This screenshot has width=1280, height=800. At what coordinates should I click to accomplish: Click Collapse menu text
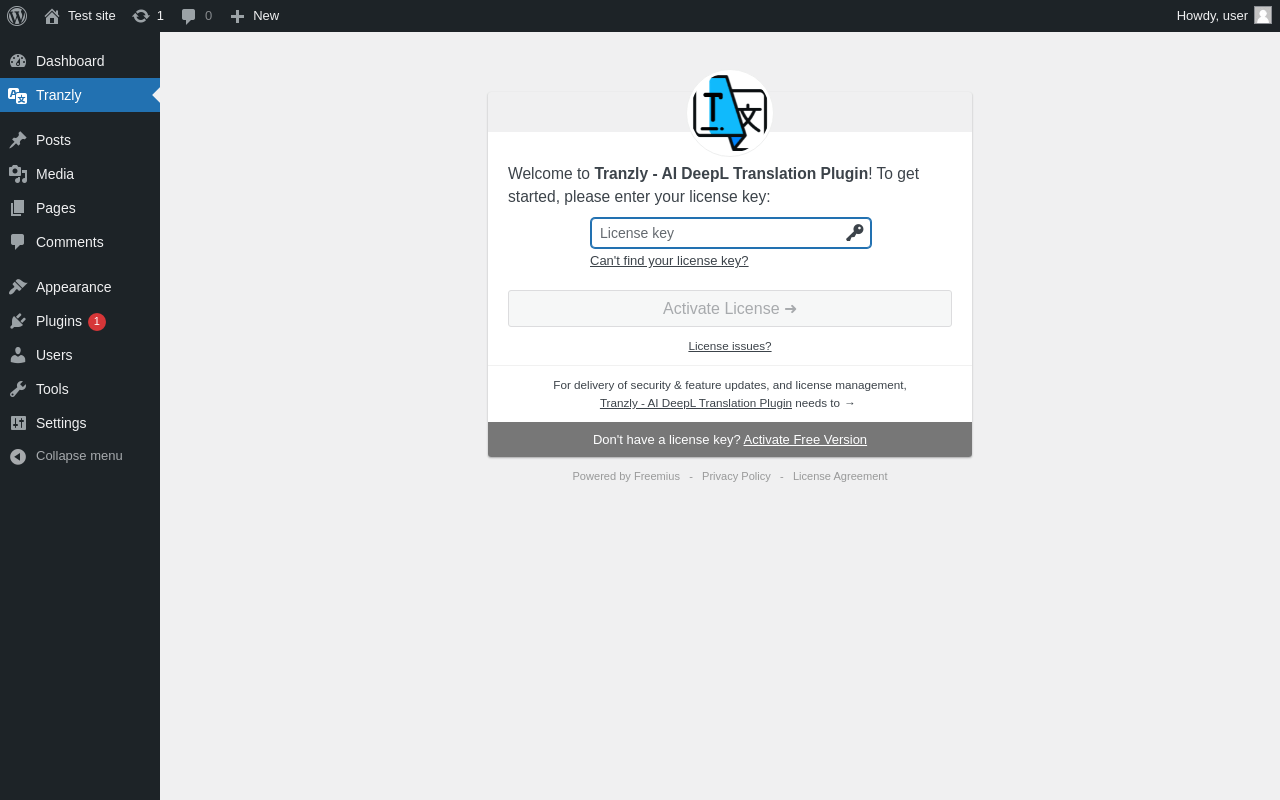(x=79, y=456)
